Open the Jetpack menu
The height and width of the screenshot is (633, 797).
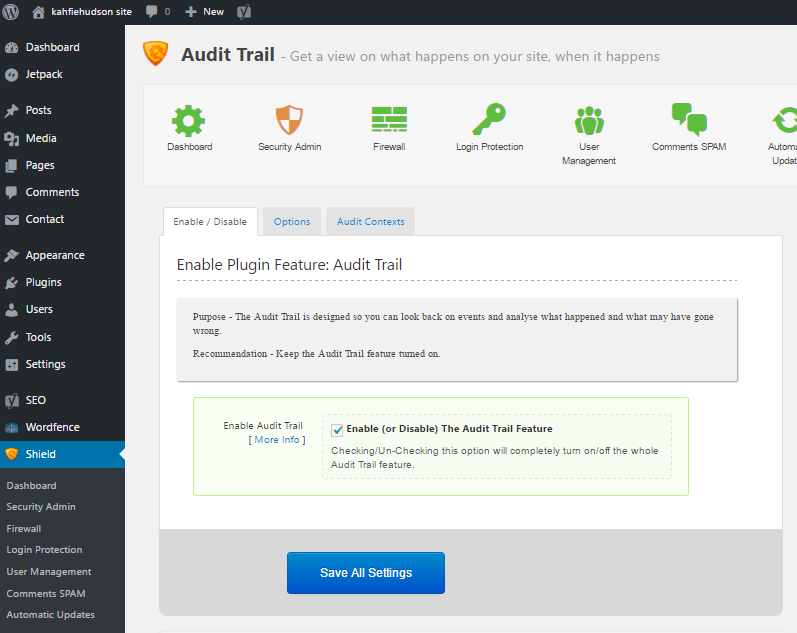click(62, 74)
